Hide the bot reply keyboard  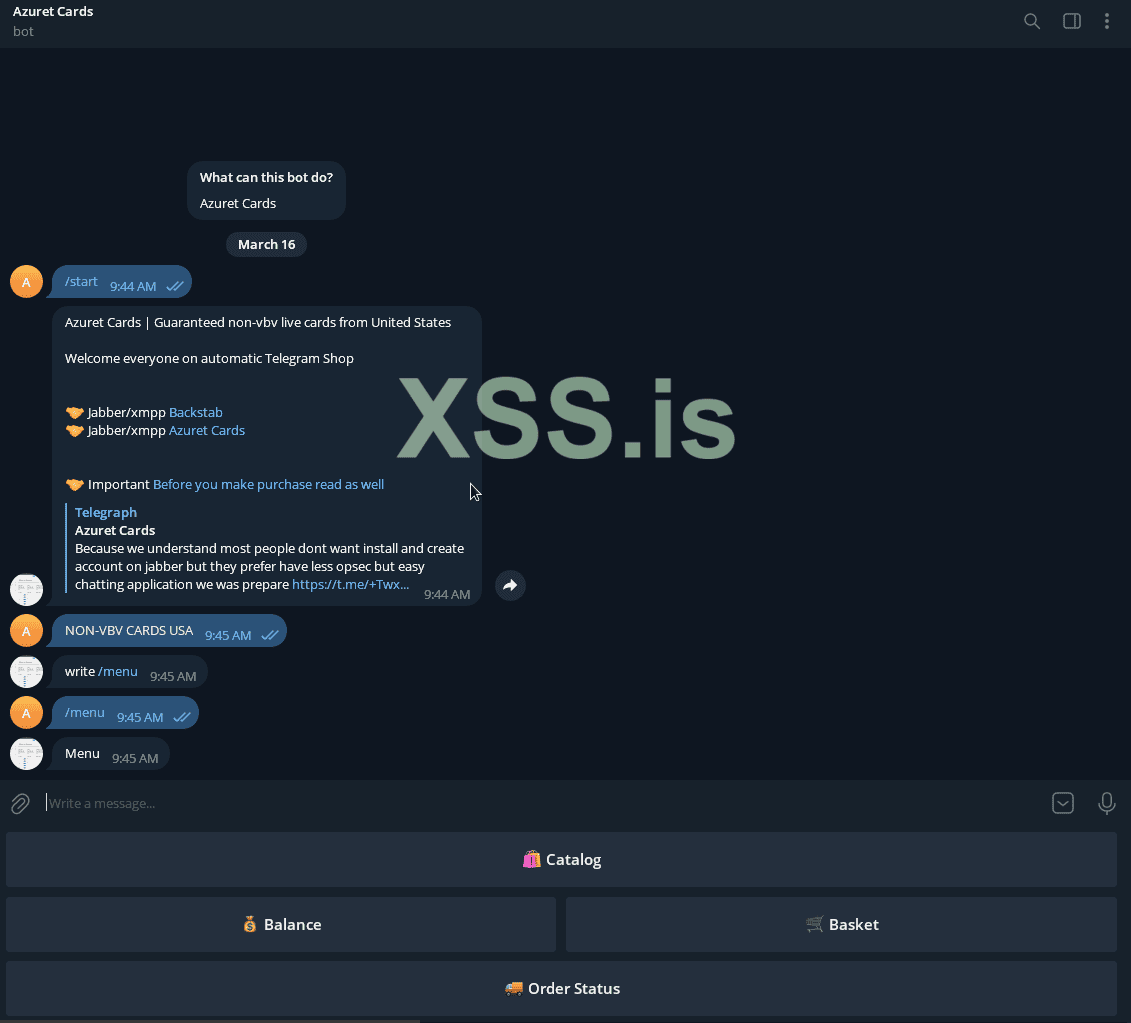pyautogui.click(x=1063, y=803)
